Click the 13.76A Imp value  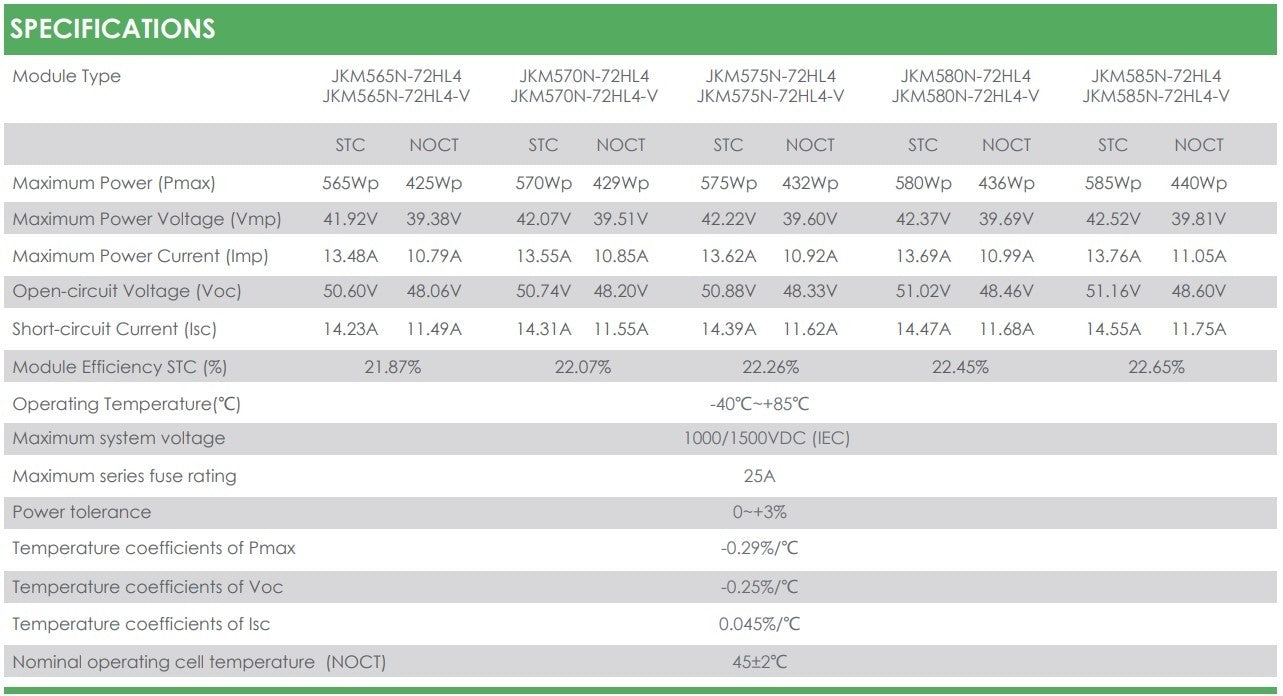point(1112,256)
